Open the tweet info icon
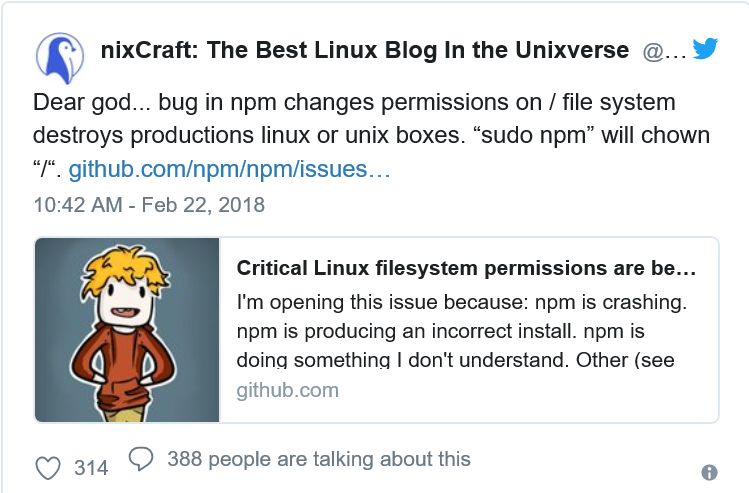 coord(709,472)
